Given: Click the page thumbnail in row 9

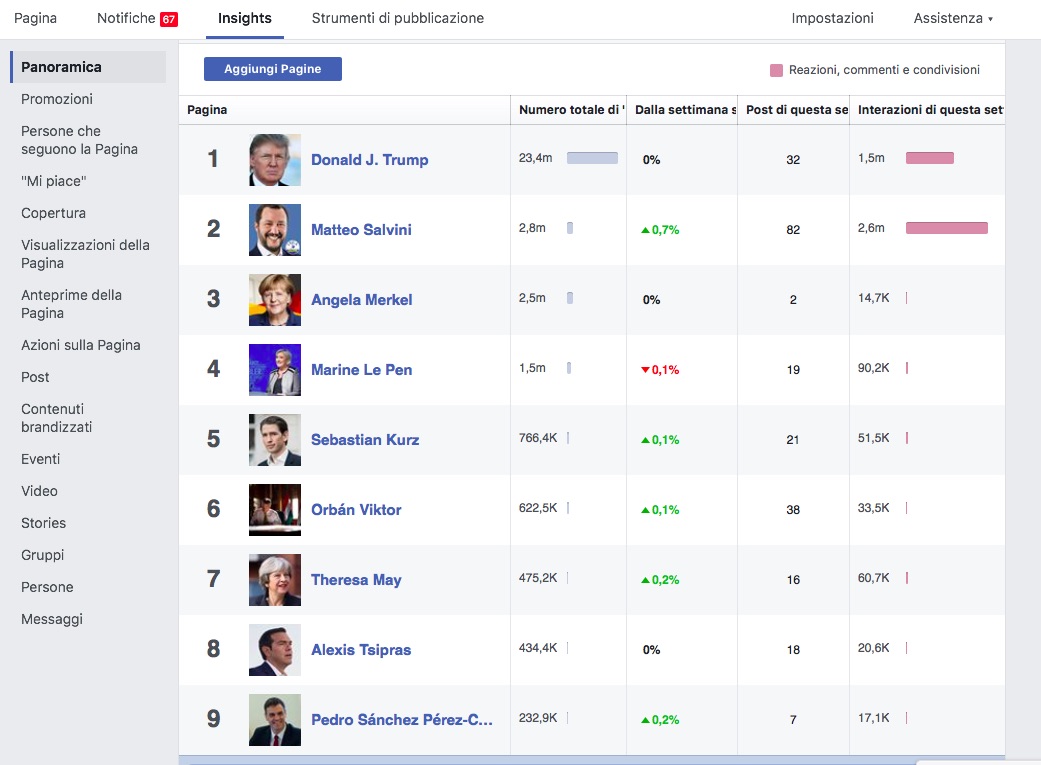Looking at the screenshot, I should [x=275, y=720].
